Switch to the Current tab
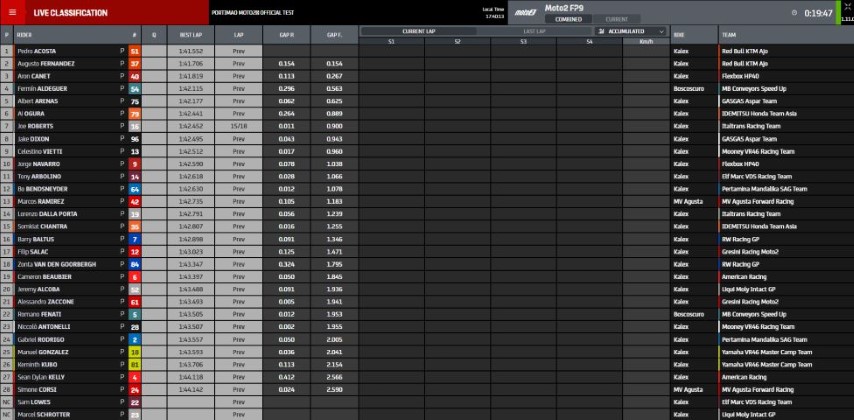 point(617,19)
